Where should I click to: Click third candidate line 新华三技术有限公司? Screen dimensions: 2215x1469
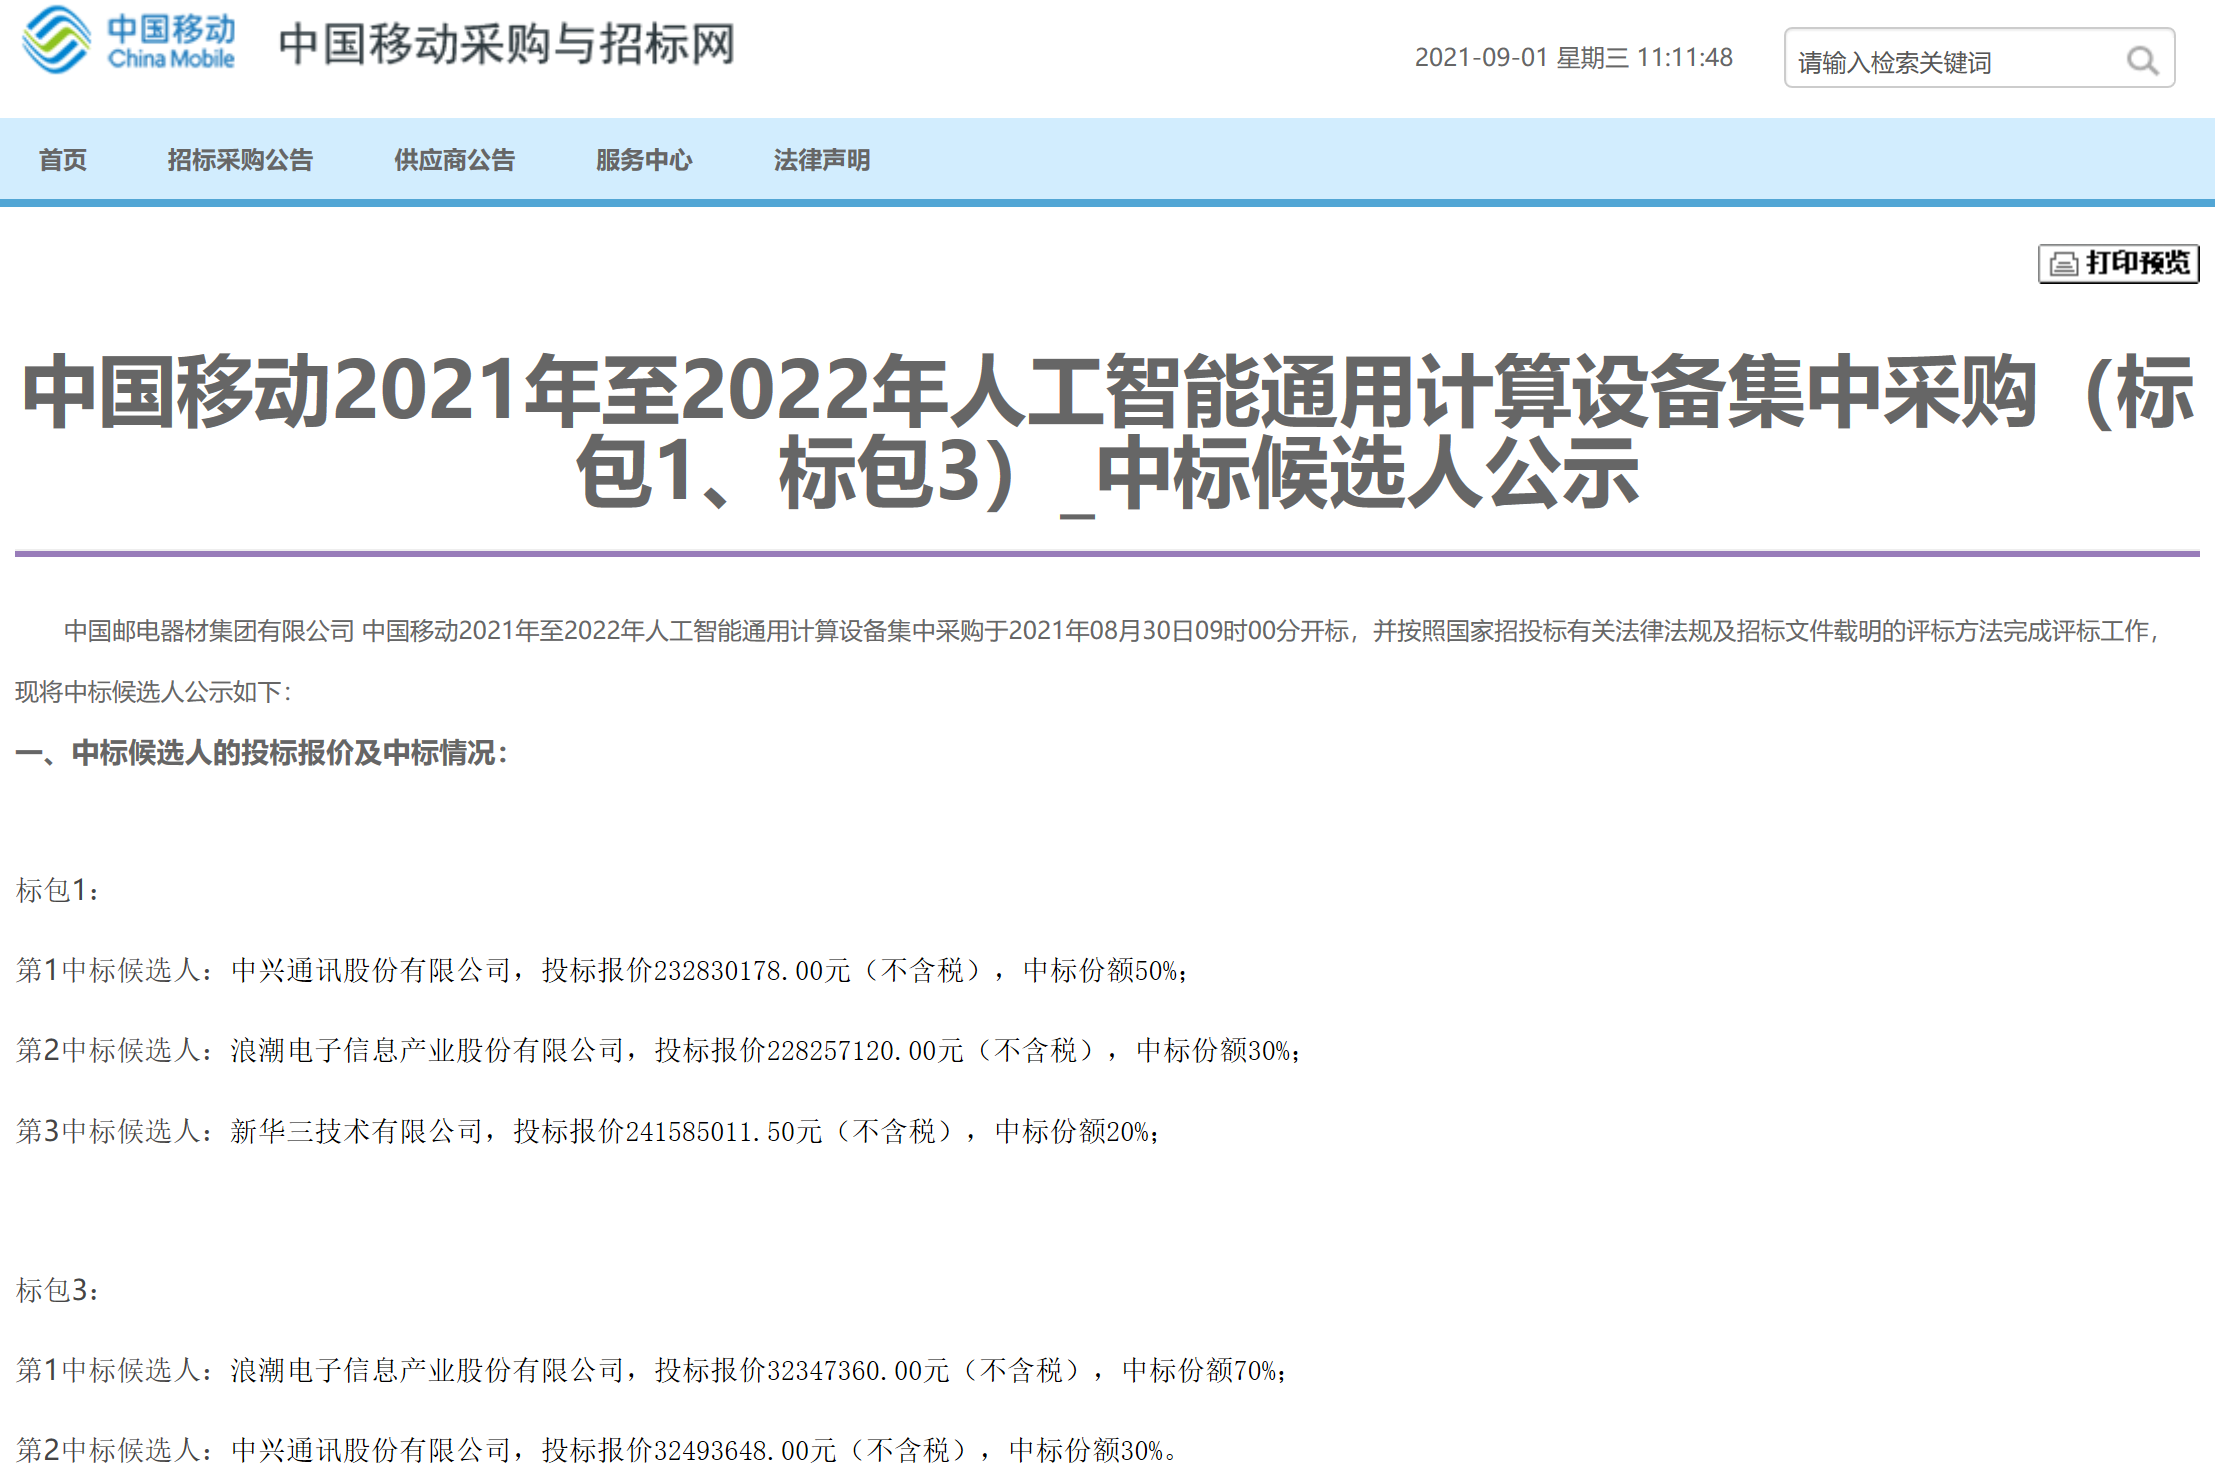click(588, 1131)
